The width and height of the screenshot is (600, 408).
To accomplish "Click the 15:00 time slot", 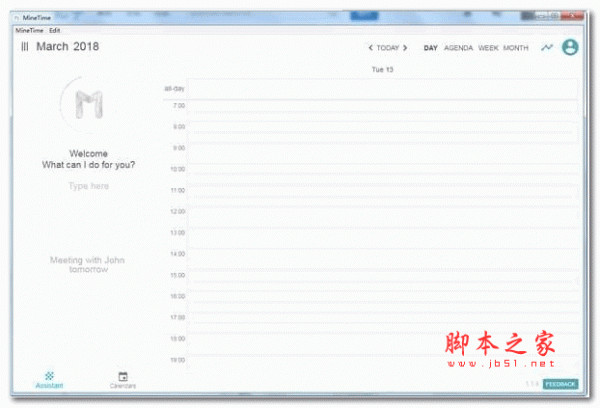I will 383,280.
